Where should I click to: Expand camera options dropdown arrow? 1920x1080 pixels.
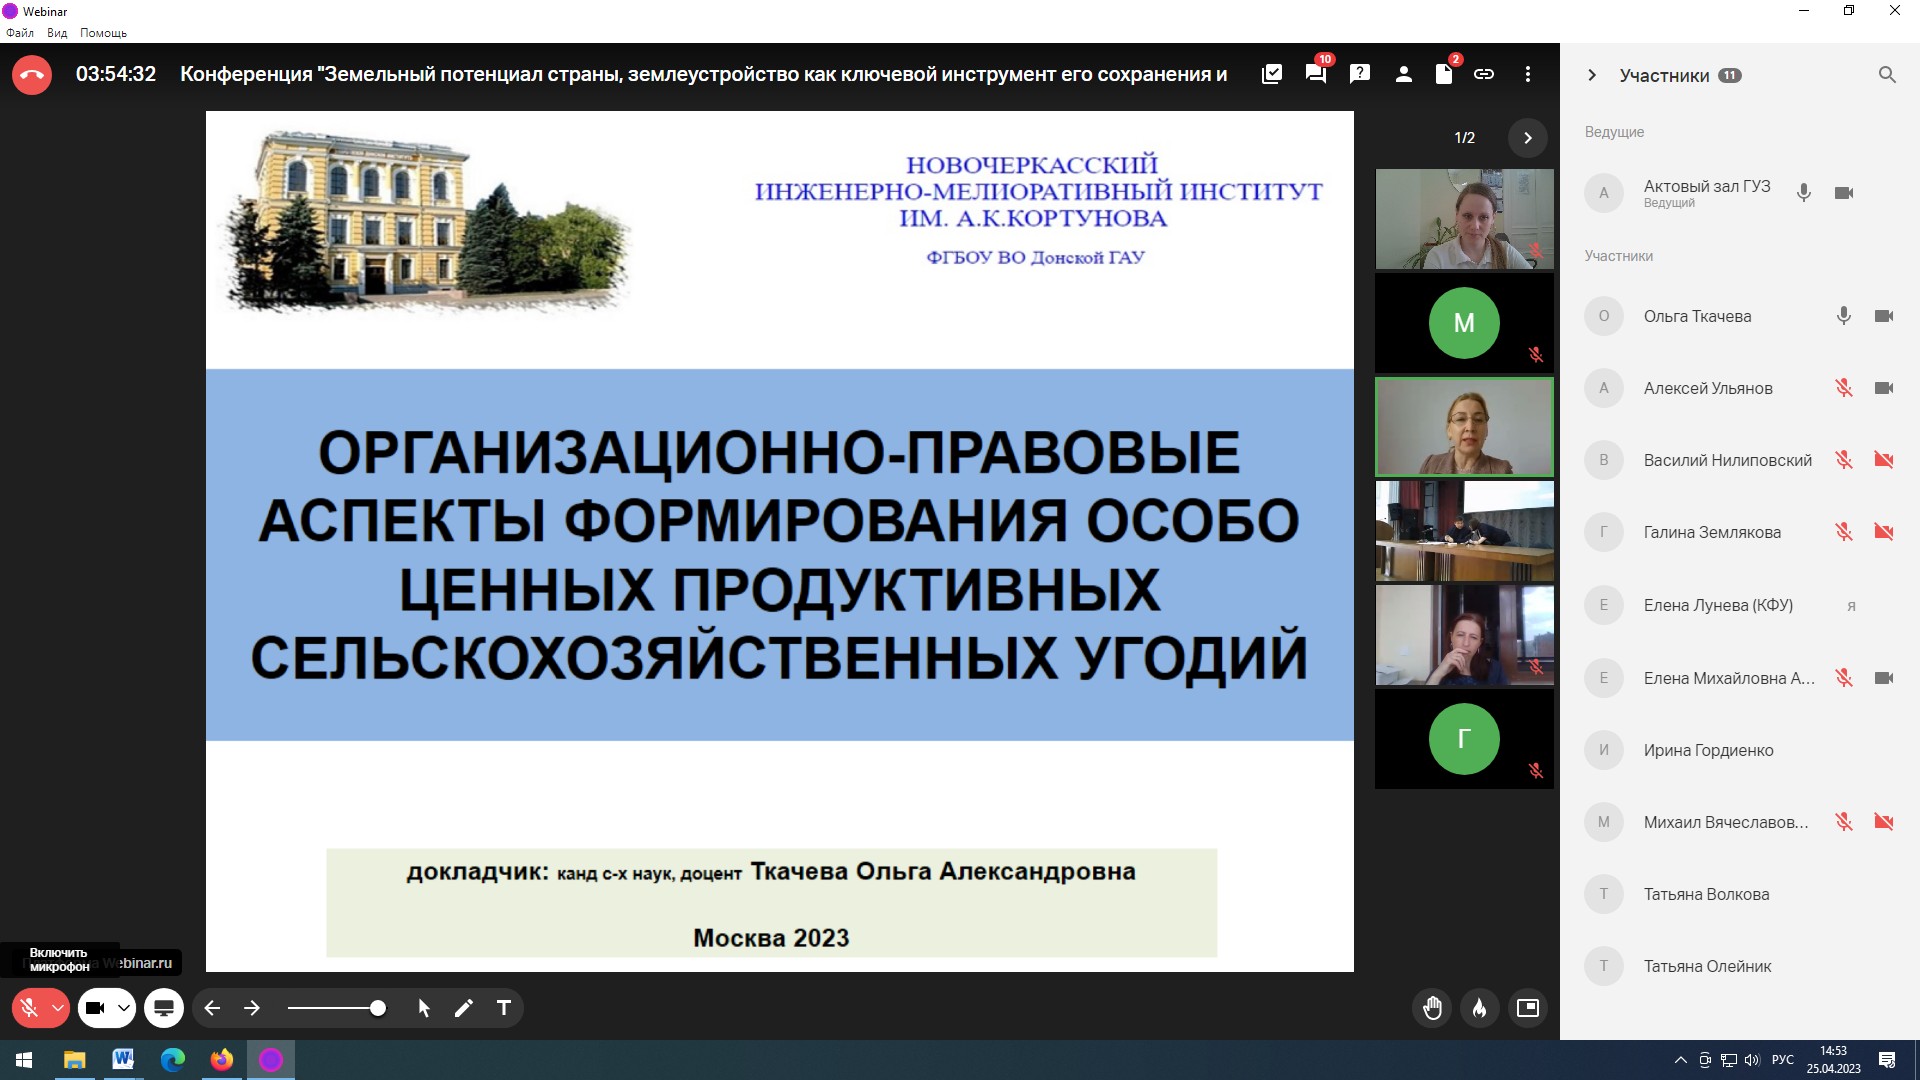pyautogui.click(x=123, y=1008)
